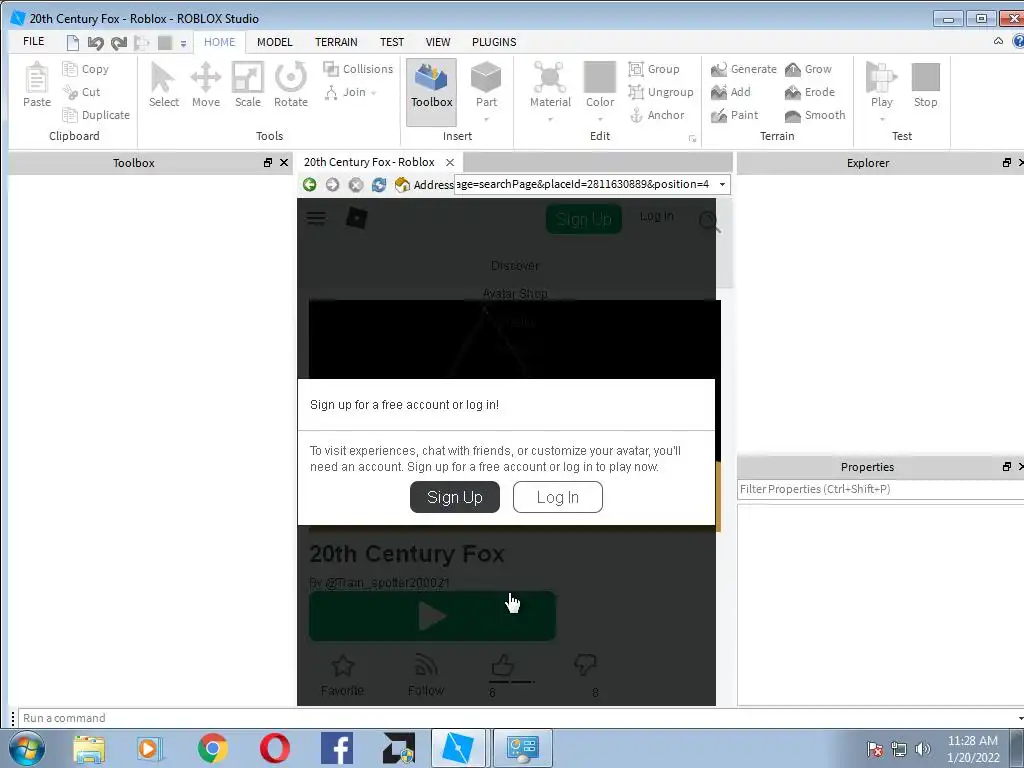Click the Copy button in Clipboard group
The image size is (1024, 768).
[x=86, y=69]
